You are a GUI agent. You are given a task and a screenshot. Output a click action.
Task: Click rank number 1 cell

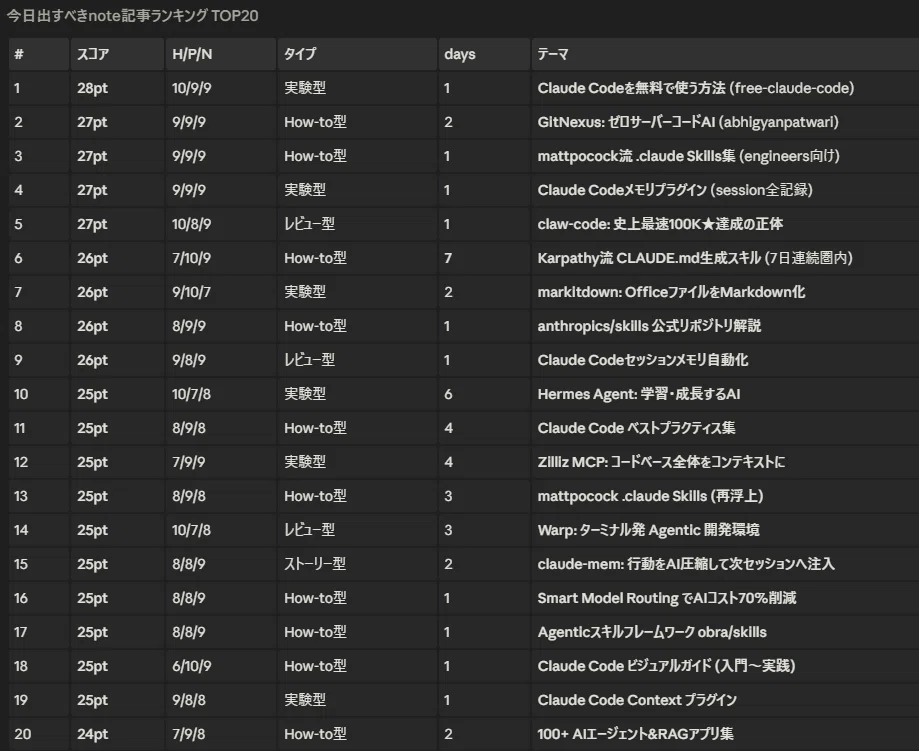tap(39, 89)
